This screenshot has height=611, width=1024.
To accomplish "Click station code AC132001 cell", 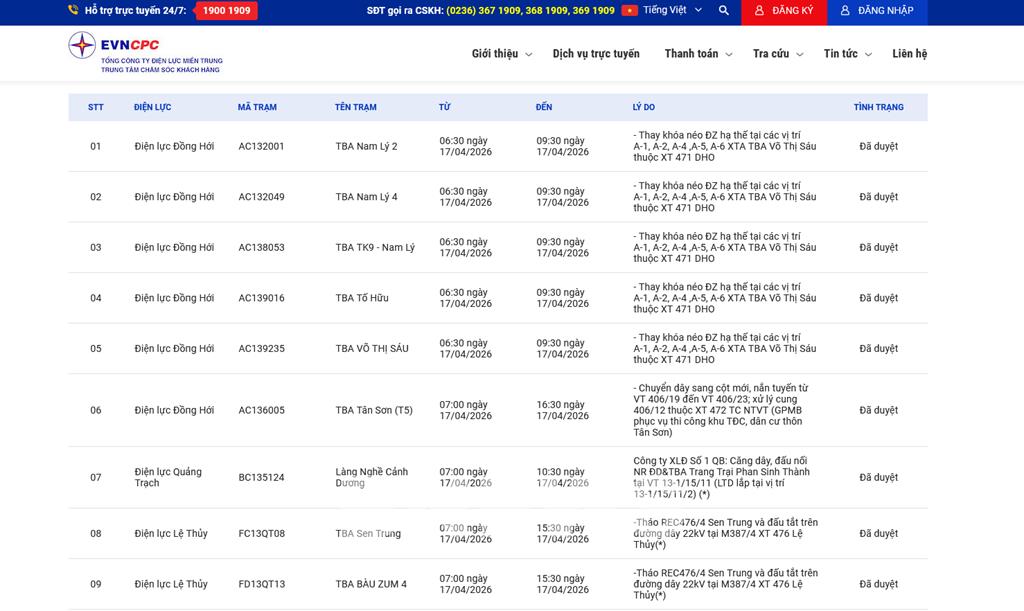I will (261, 147).
